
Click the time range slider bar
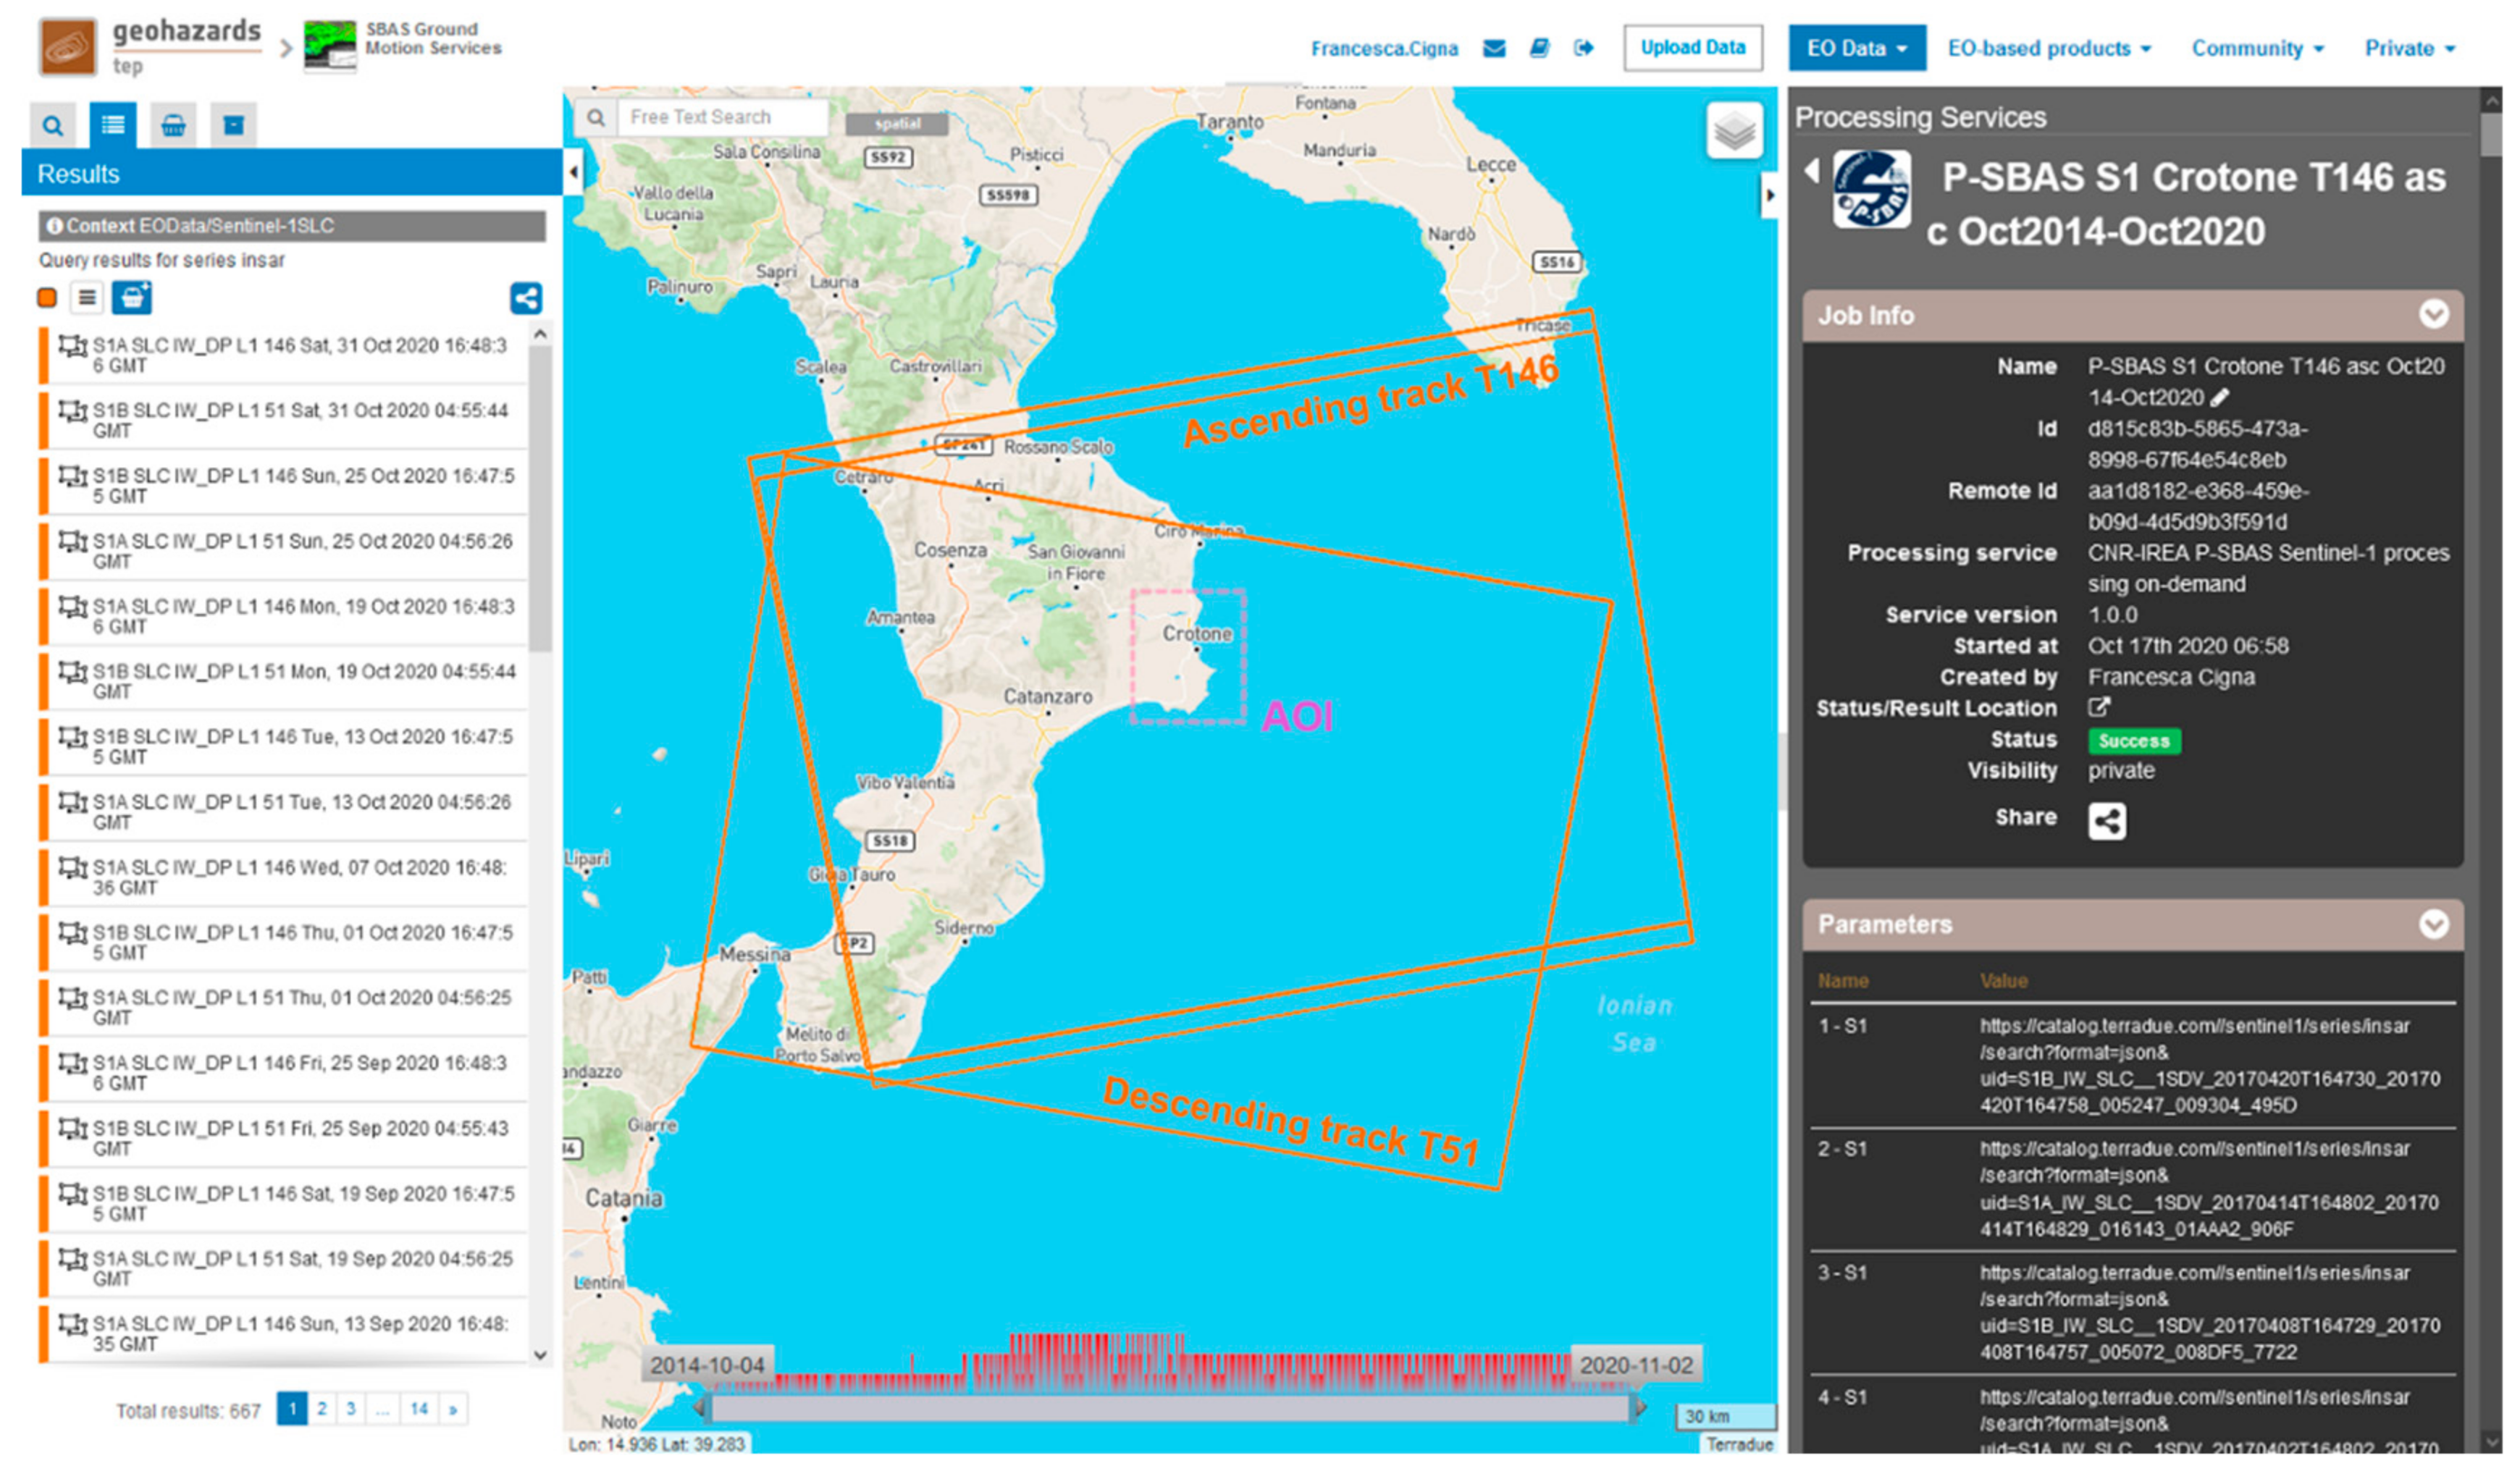tap(1170, 1408)
